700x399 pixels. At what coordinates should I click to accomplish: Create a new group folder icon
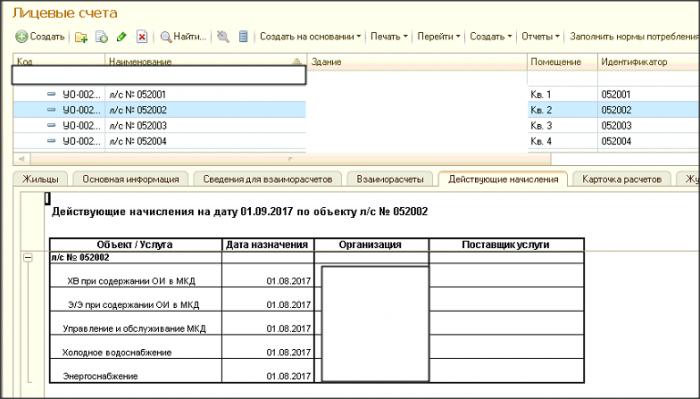point(81,37)
